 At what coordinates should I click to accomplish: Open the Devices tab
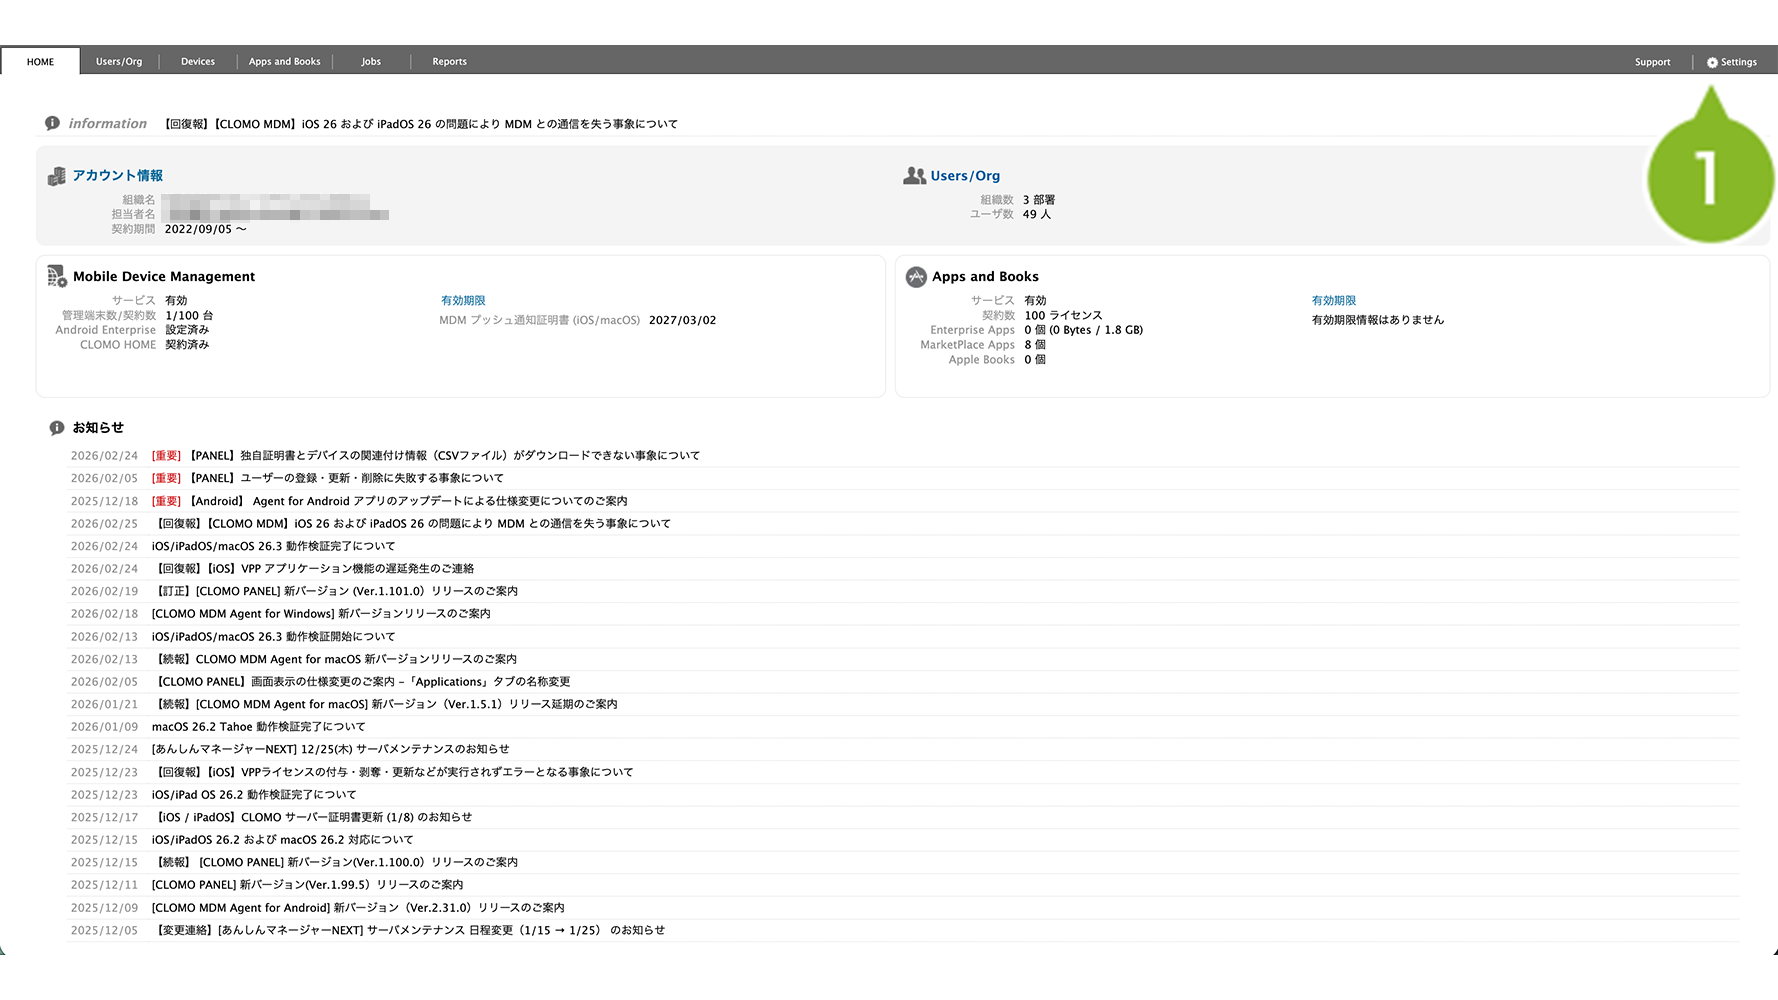198,62
